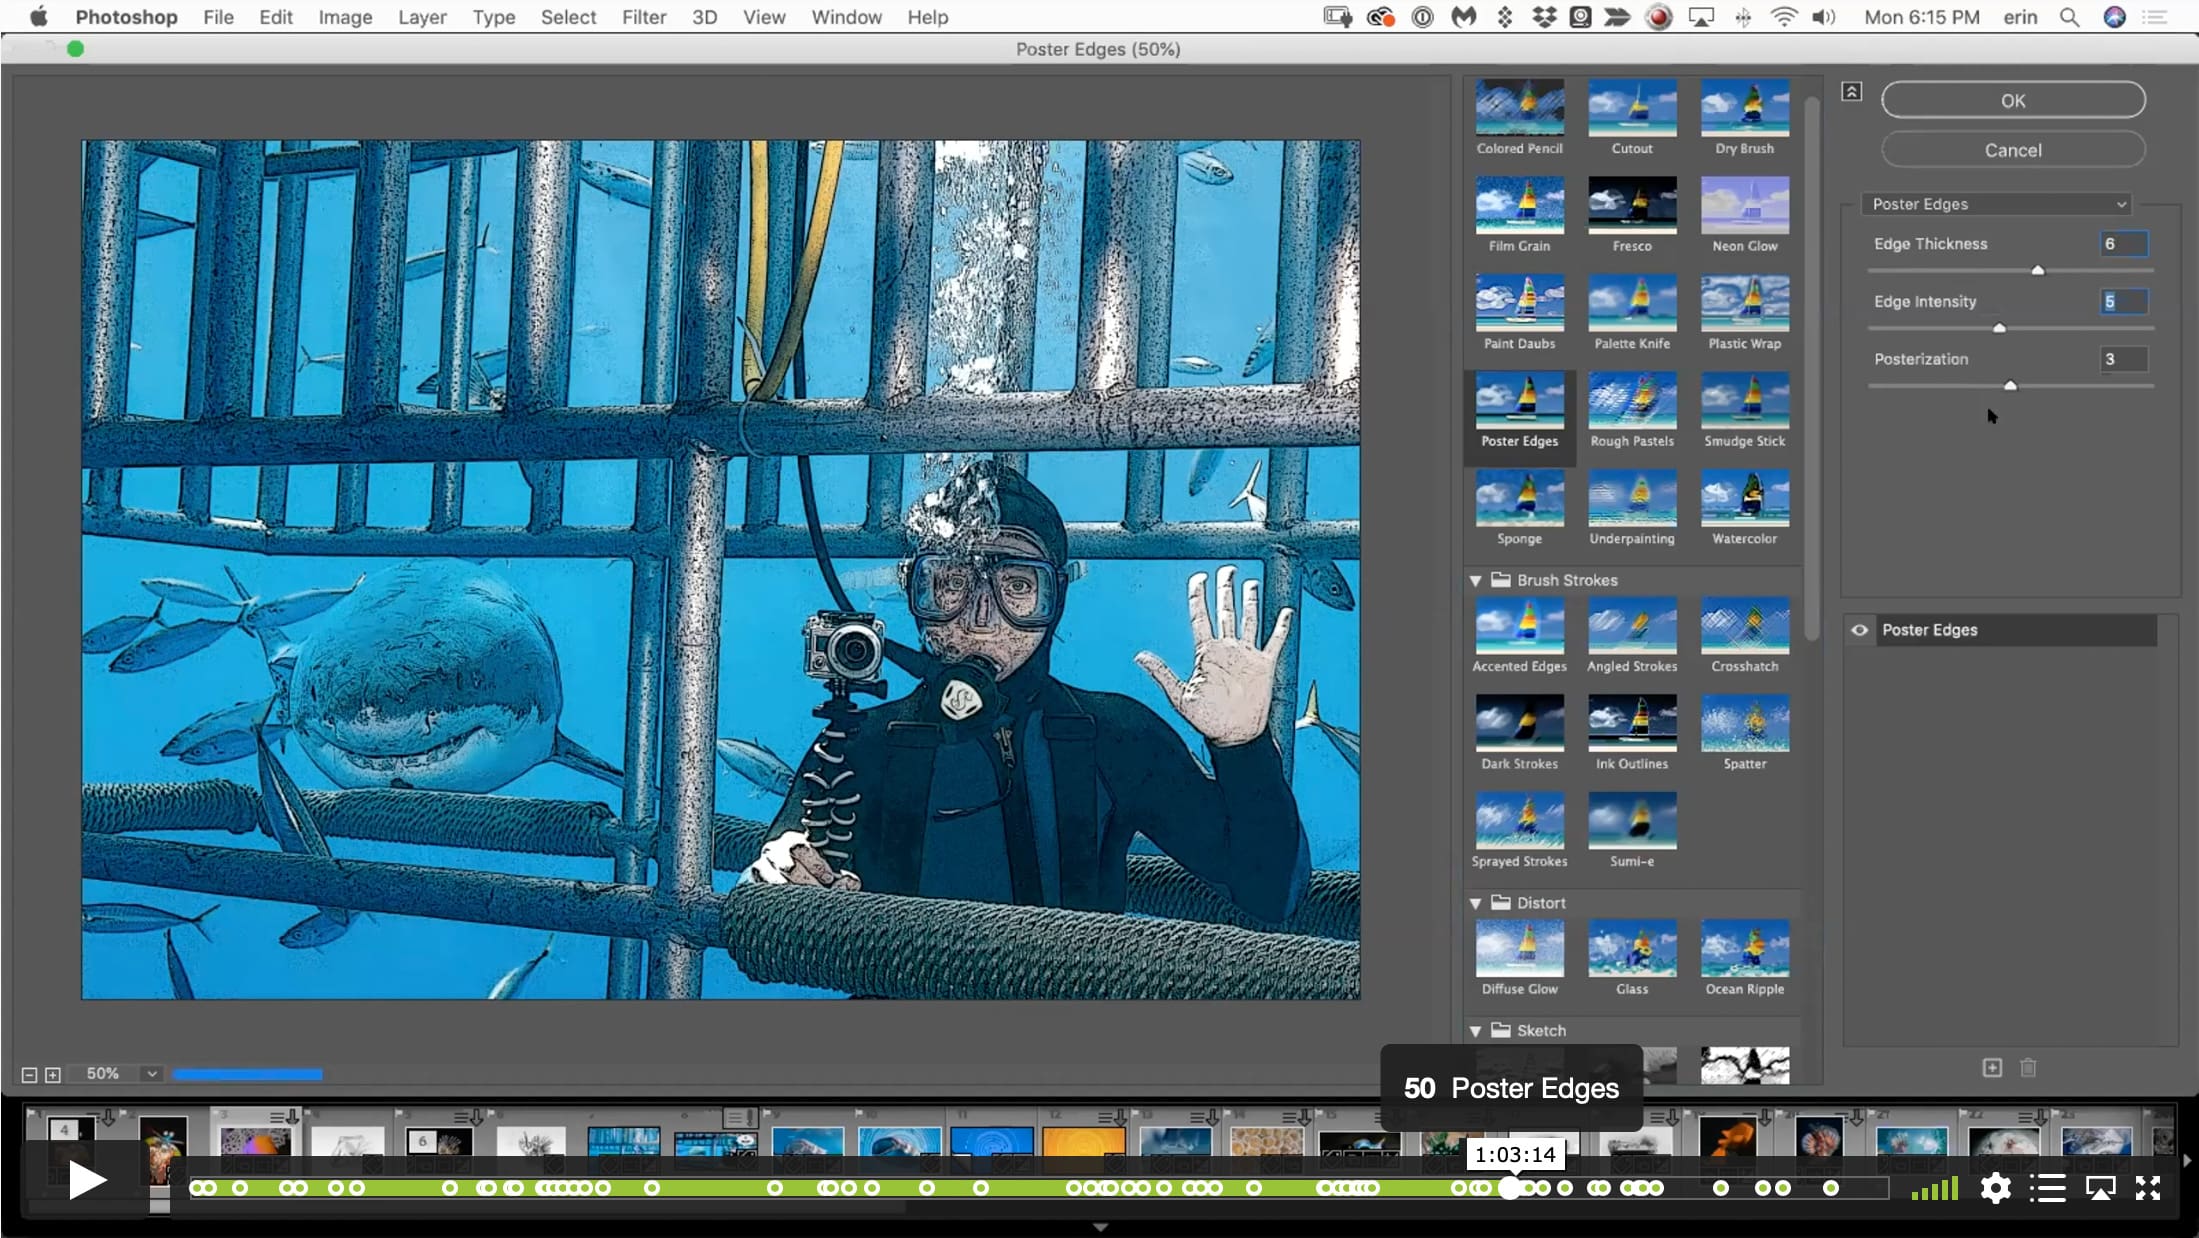Collapse the Distort folder
This screenshot has width=2199, height=1238.
pos(1475,903)
